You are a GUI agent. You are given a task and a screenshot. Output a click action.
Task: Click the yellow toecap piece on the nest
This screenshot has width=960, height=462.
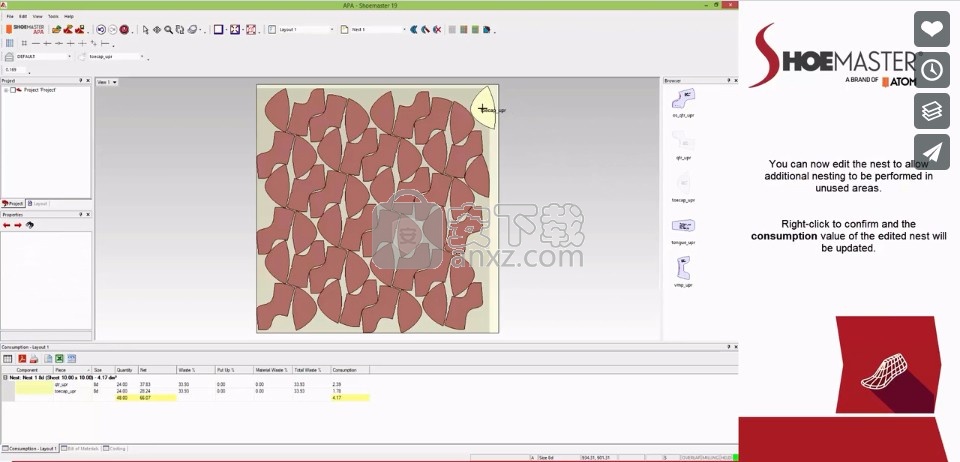click(x=482, y=108)
